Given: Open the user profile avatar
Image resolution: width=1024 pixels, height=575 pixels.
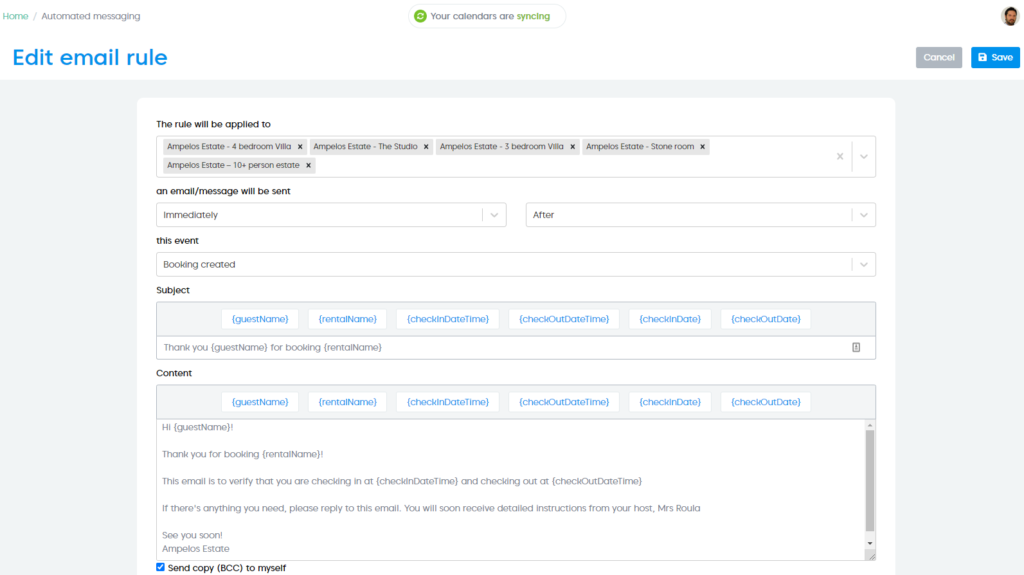Looking at the screenshot, I should (1010, 16).
